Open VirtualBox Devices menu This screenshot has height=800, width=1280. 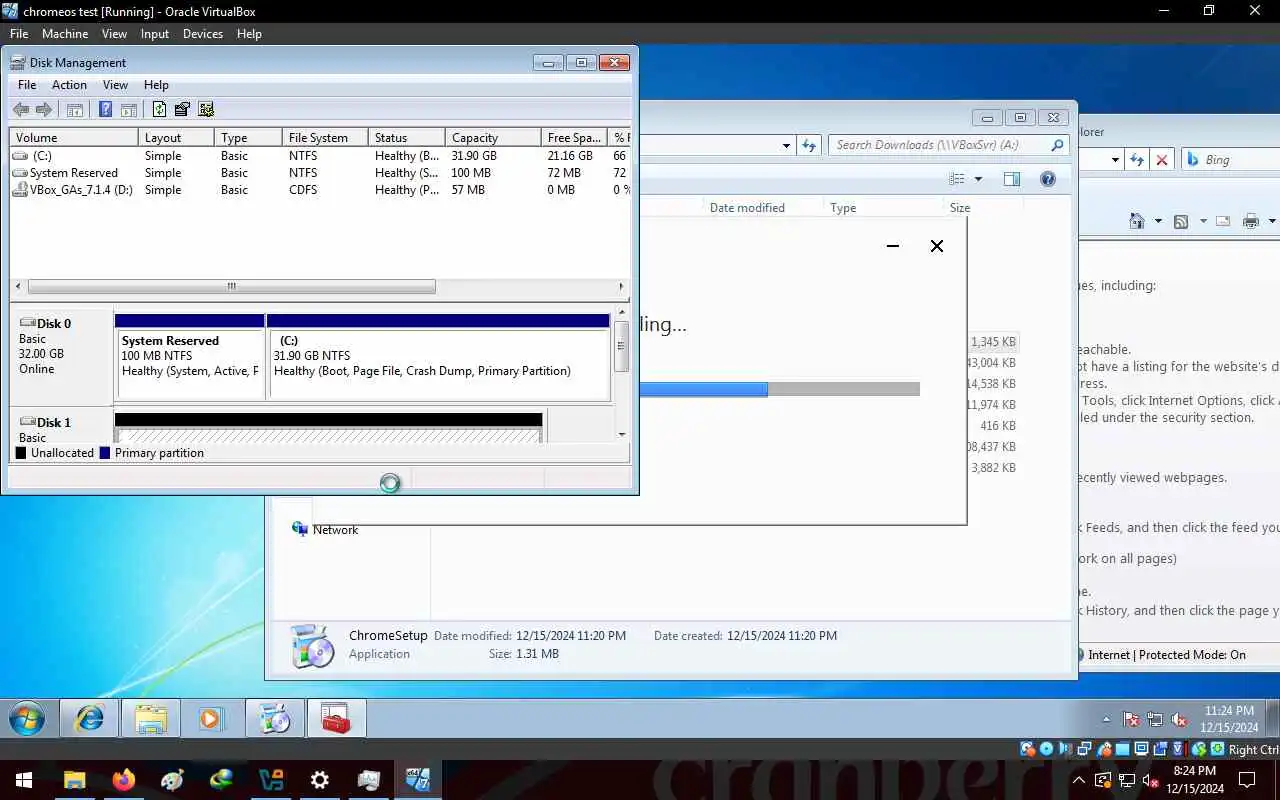pos(203,33)
